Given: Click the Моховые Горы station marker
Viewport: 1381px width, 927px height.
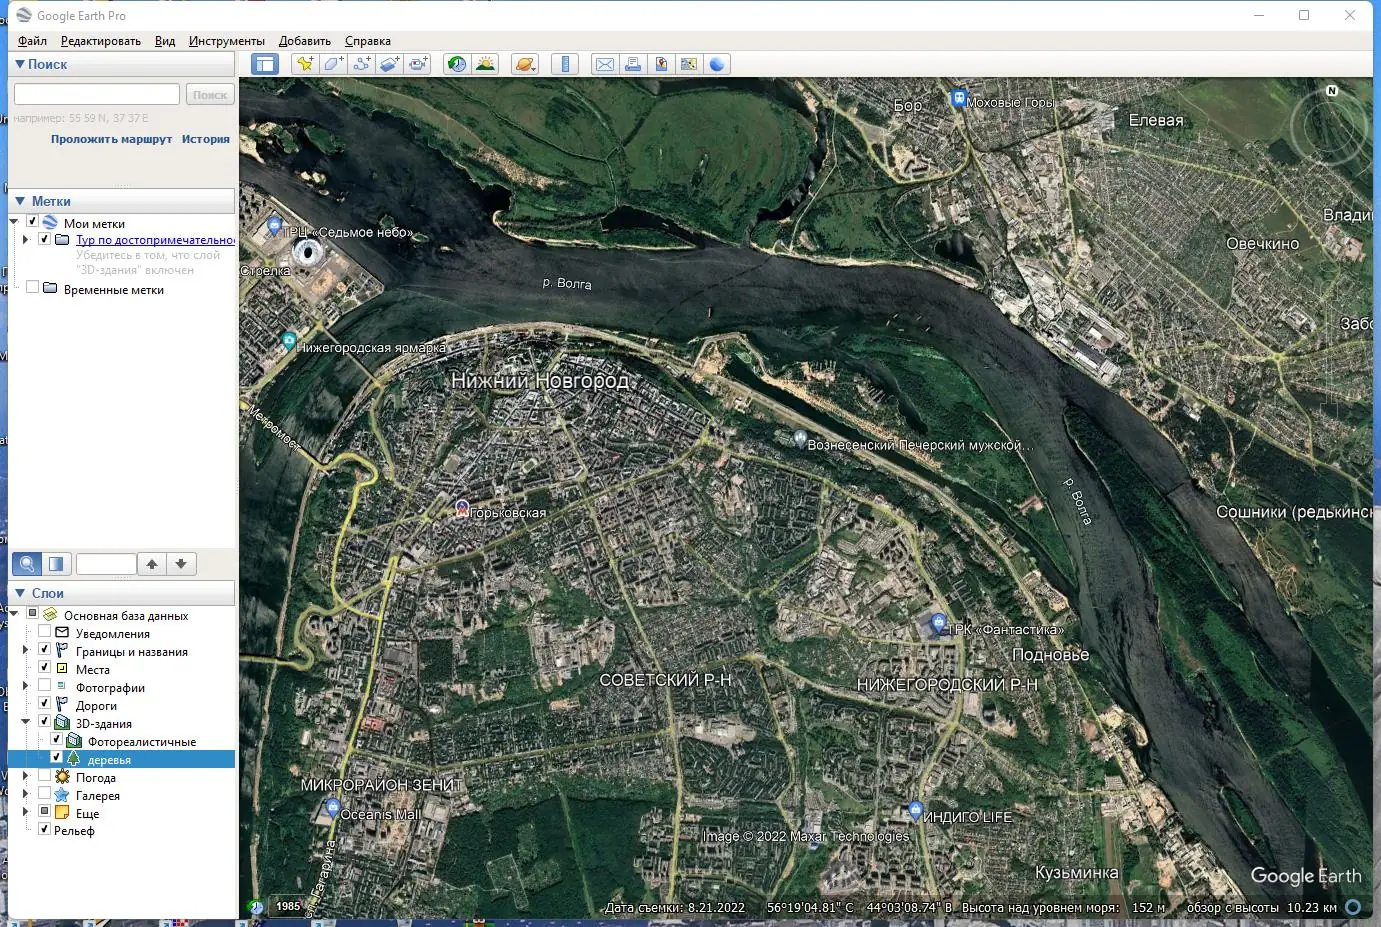Looking at the screenshot, I should click(x=958, y=99).
